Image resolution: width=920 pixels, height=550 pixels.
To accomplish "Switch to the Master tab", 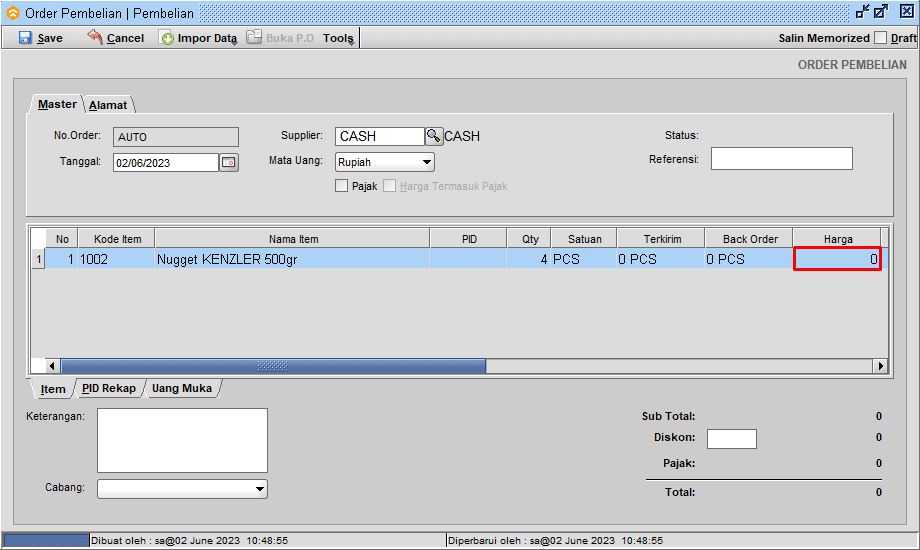I will [57, 104].
